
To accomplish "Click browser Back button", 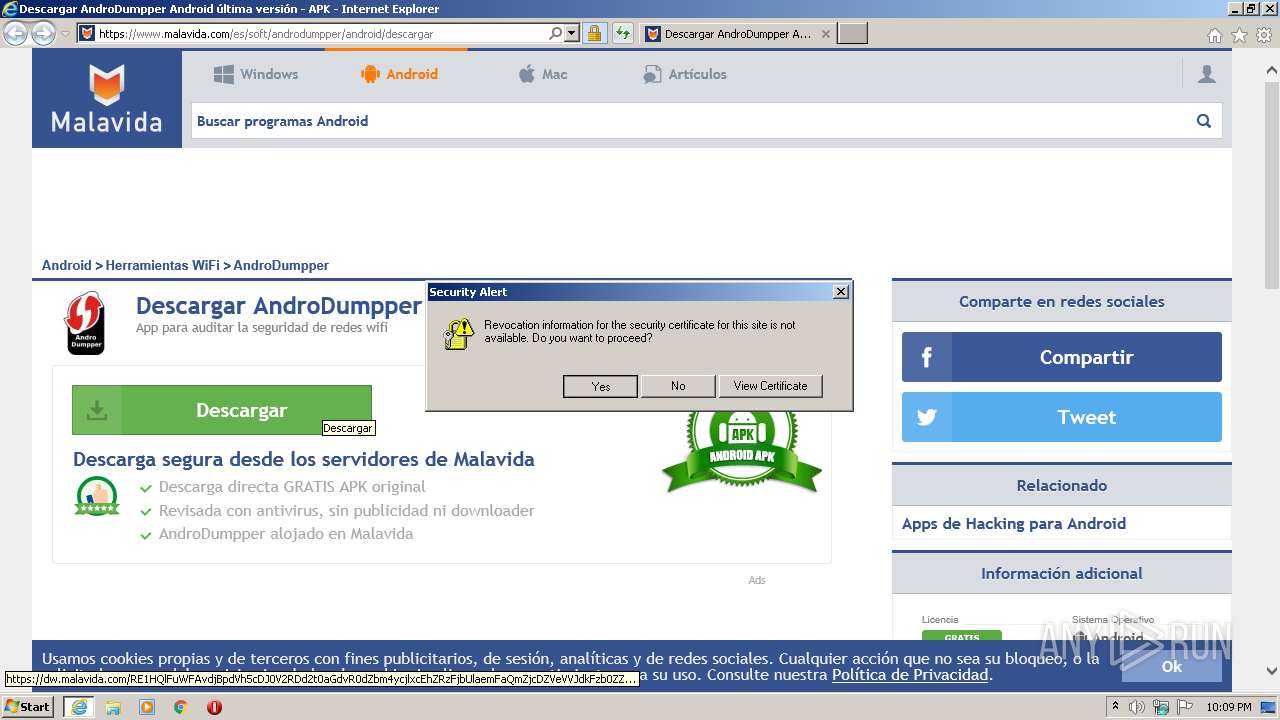I will point(16,33).
